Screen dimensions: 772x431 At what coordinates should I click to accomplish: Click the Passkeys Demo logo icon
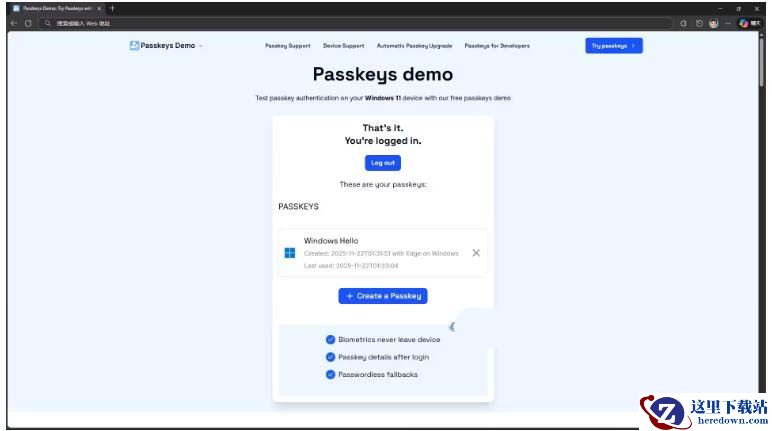click(134, 45)
